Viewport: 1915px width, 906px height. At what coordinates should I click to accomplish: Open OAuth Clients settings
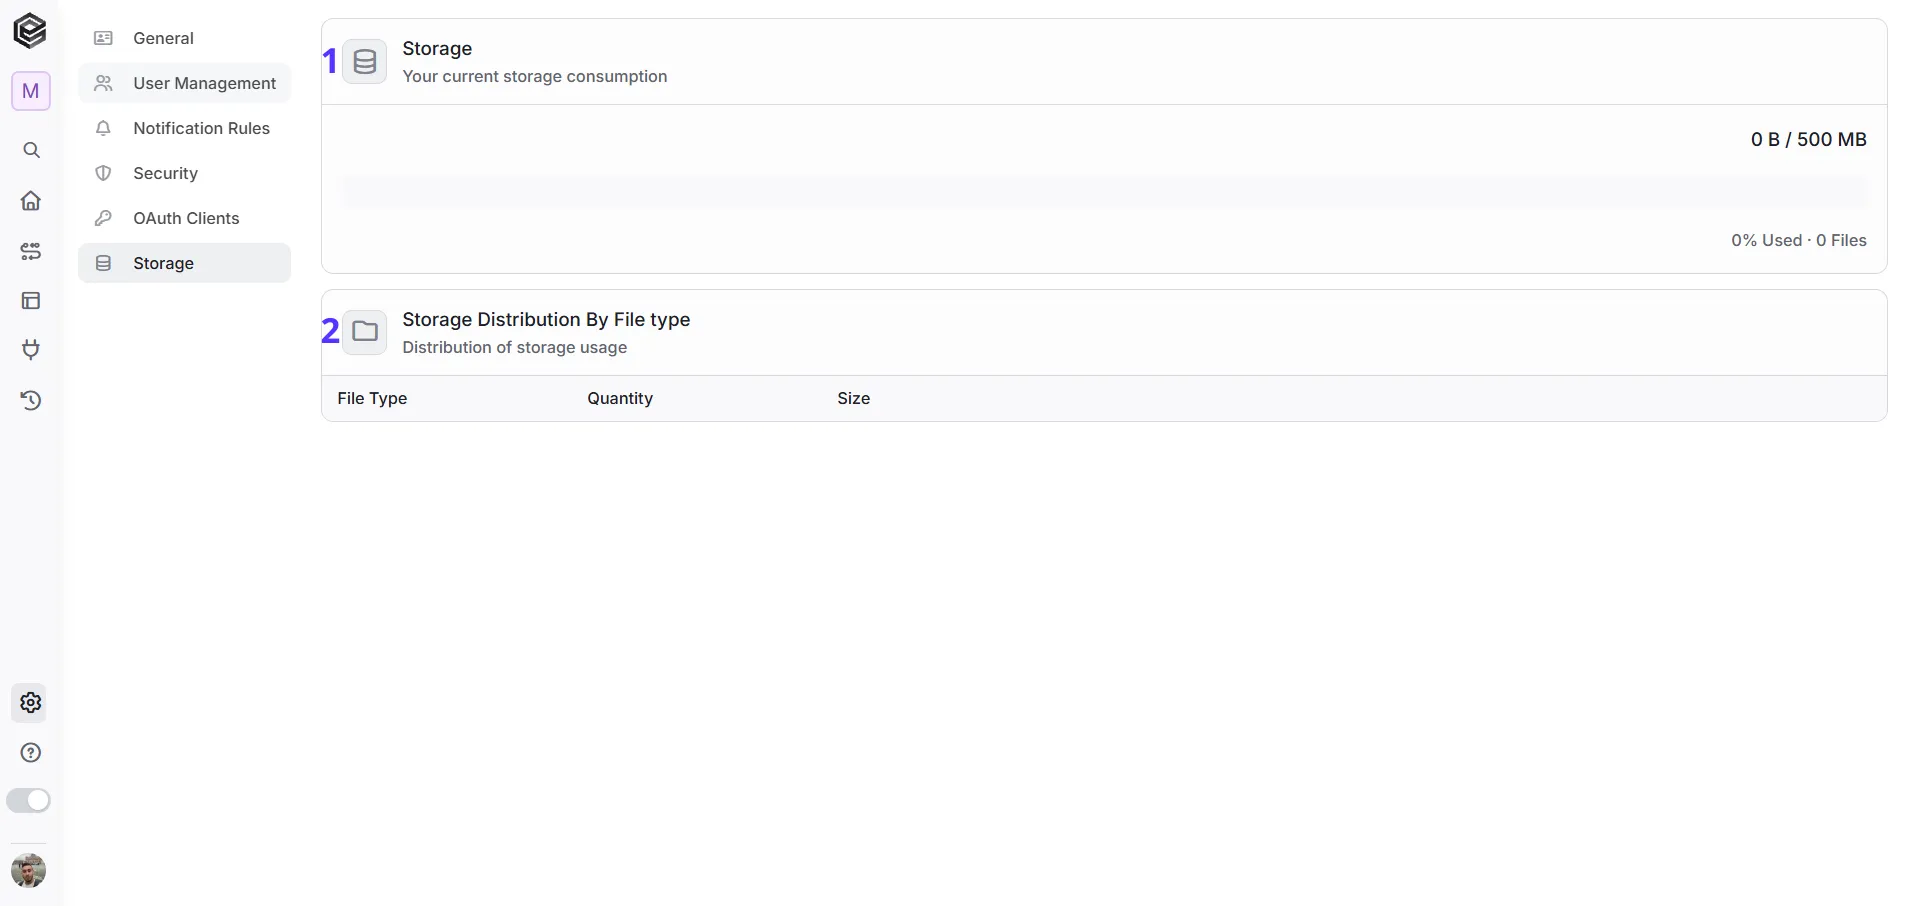184,218
